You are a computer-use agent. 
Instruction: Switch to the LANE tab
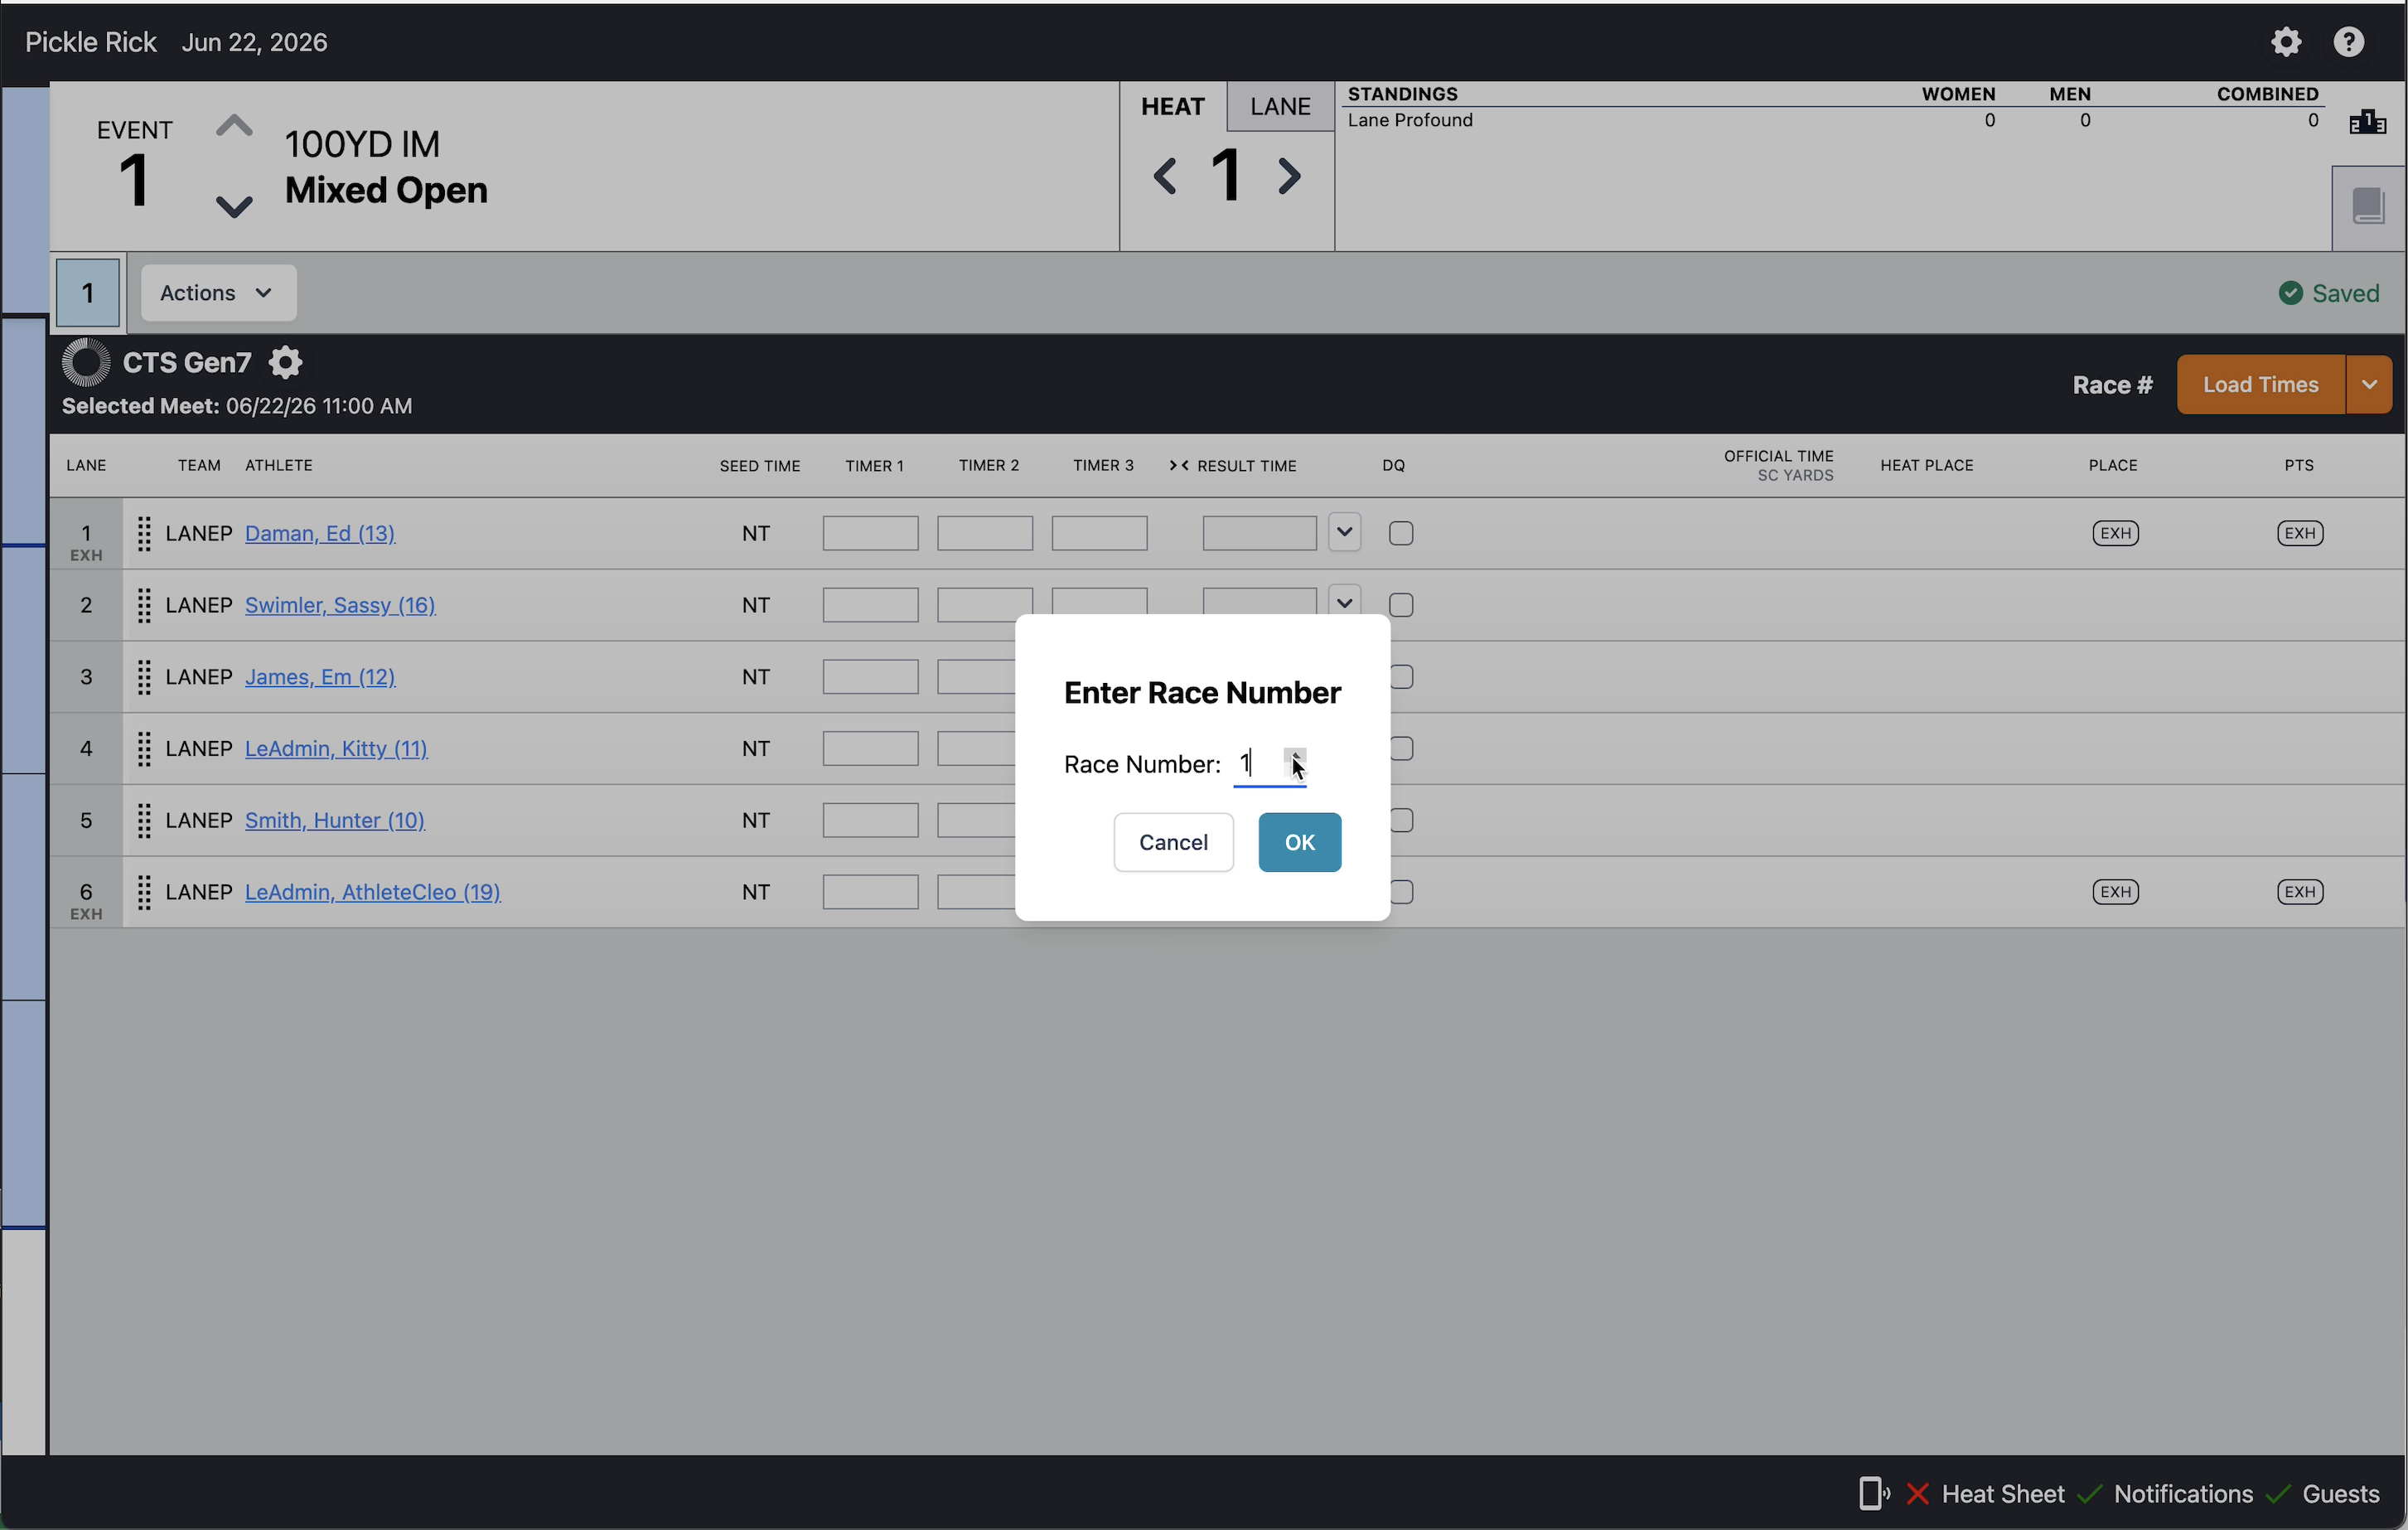pyautogui.click(x=1280, y=107)
